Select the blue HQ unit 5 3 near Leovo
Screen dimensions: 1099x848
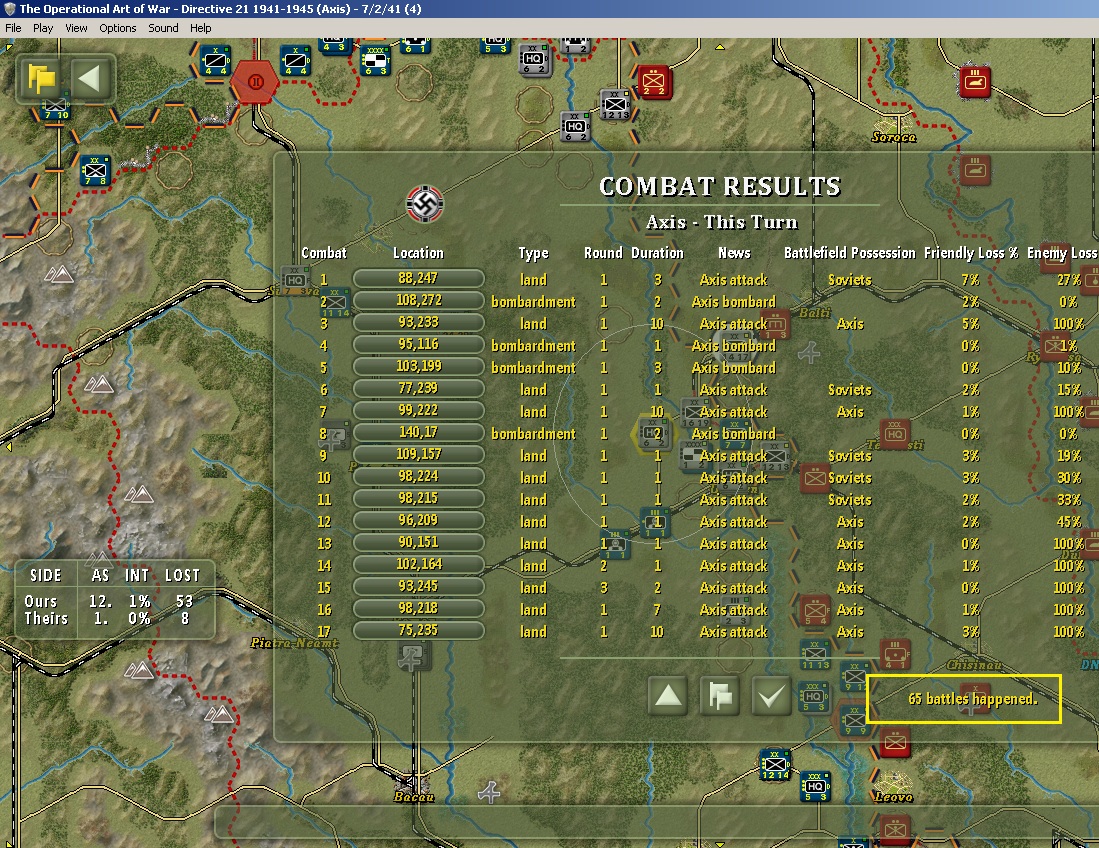coord(815,786)
